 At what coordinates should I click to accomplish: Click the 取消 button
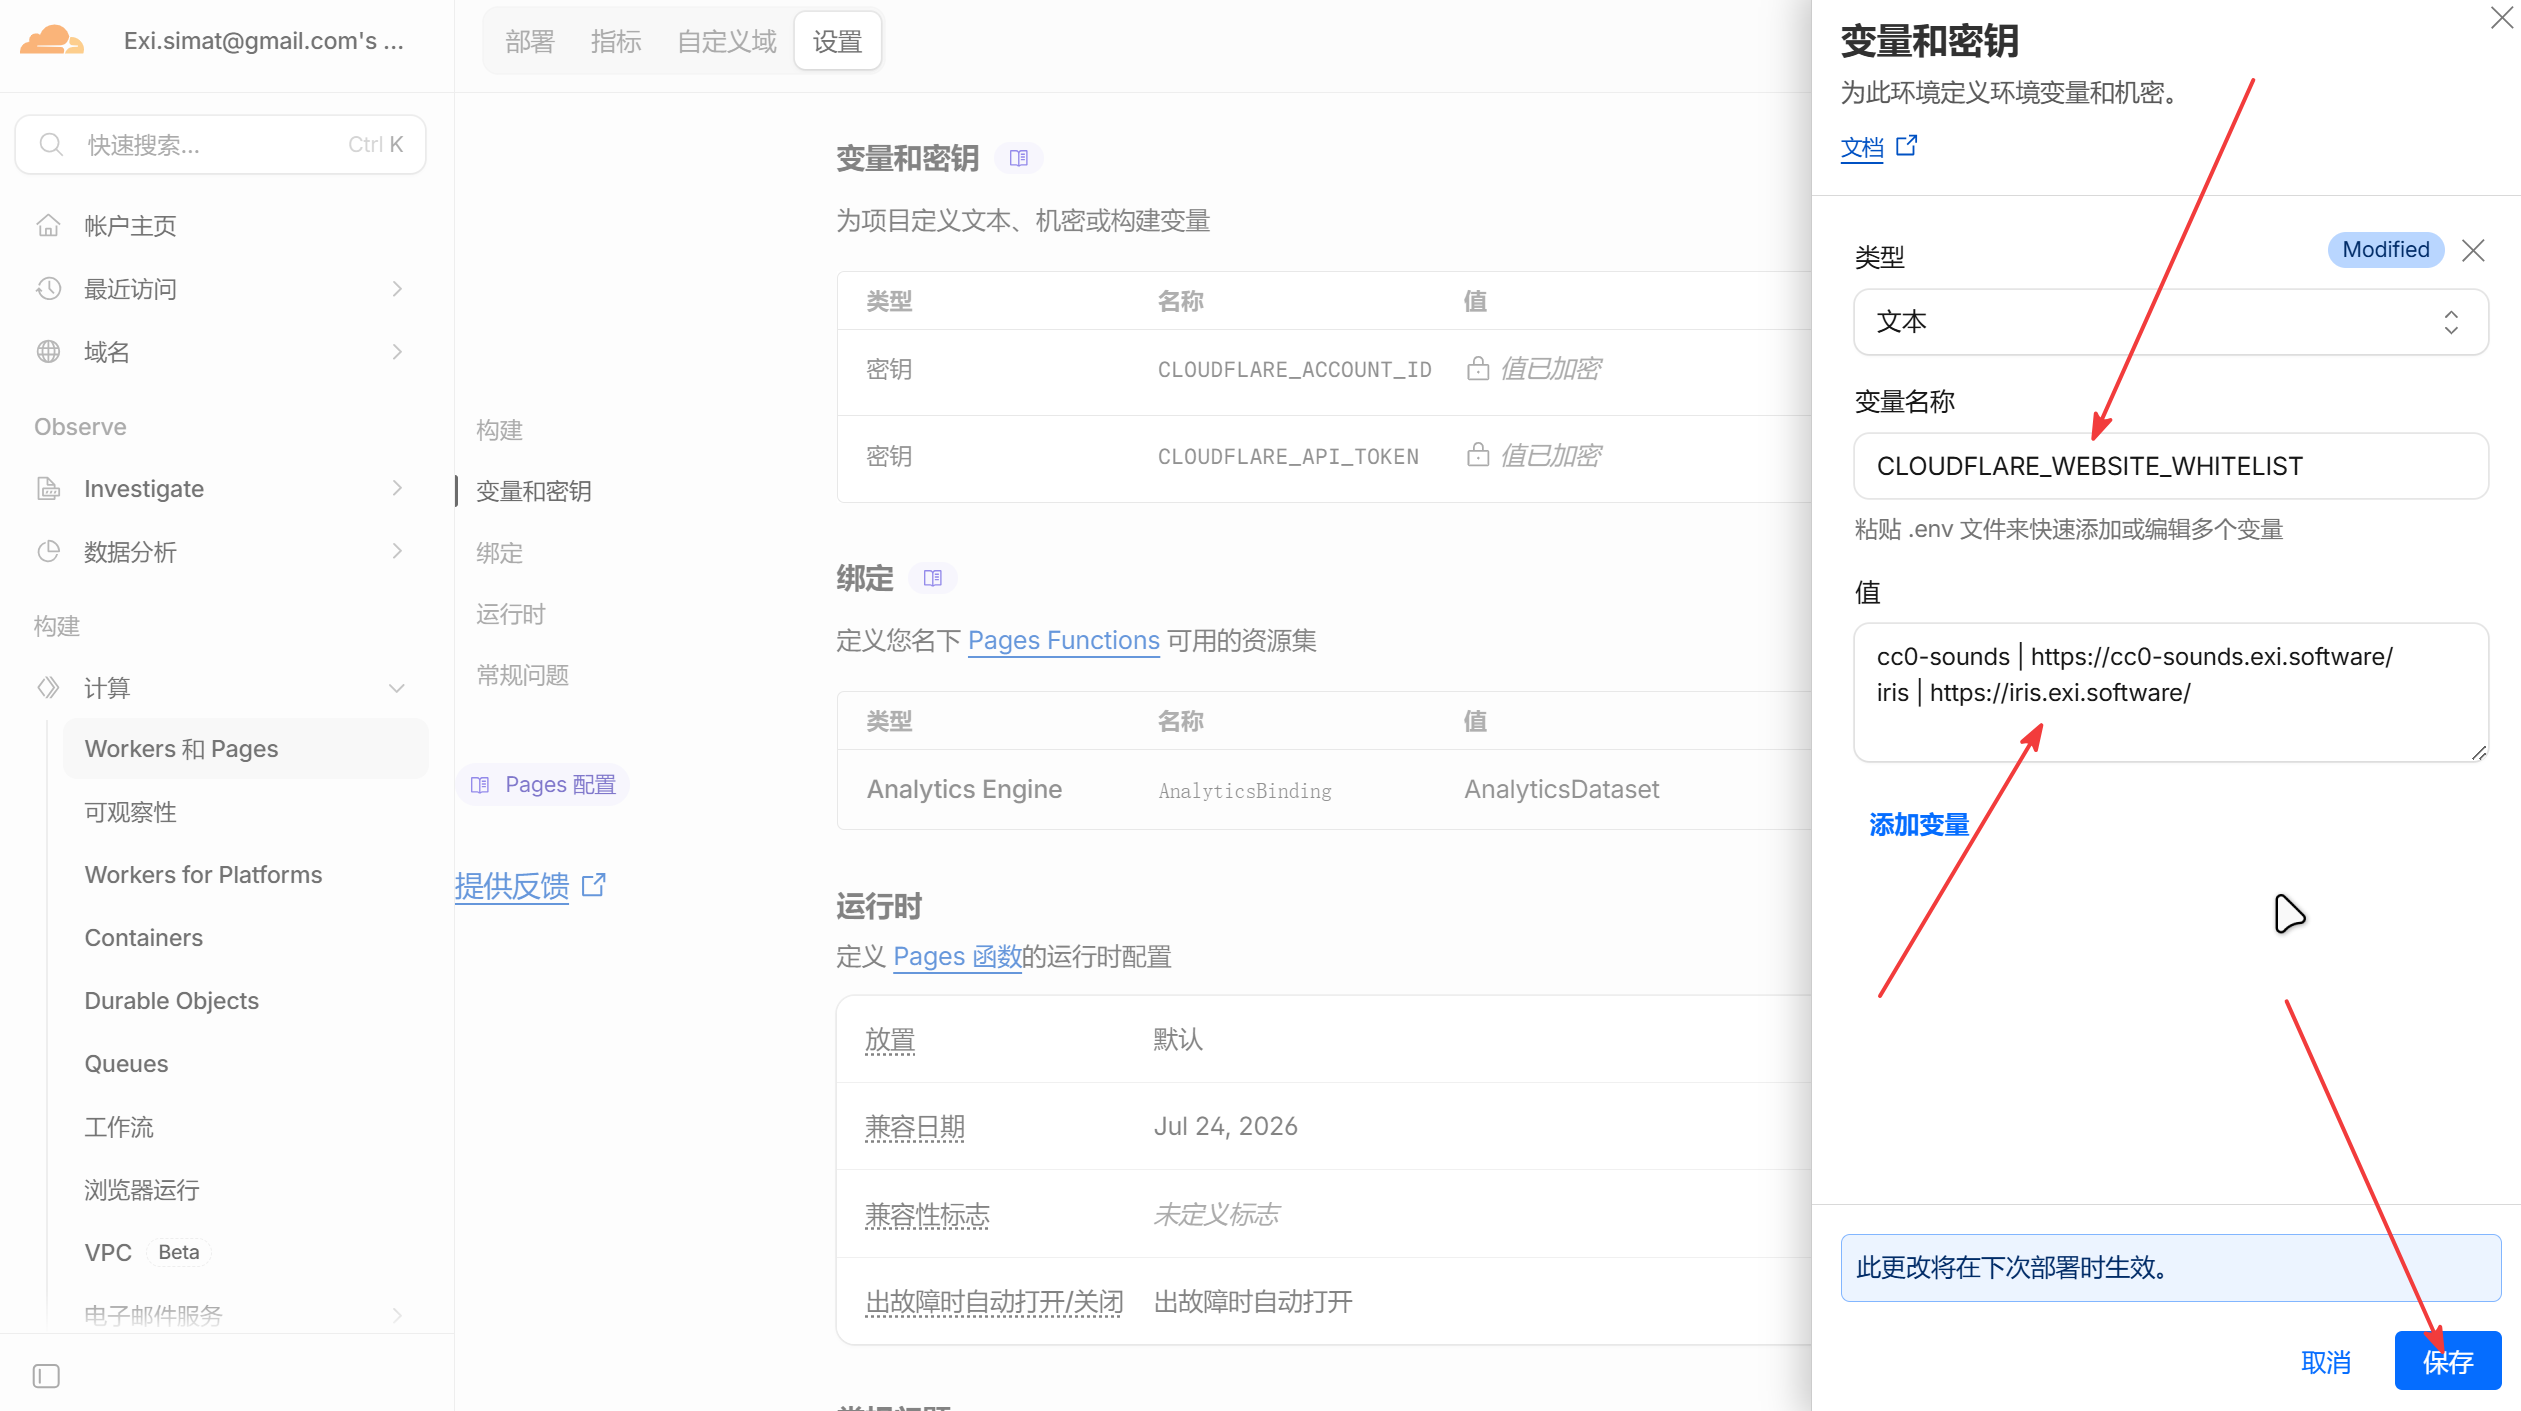2326,1361
